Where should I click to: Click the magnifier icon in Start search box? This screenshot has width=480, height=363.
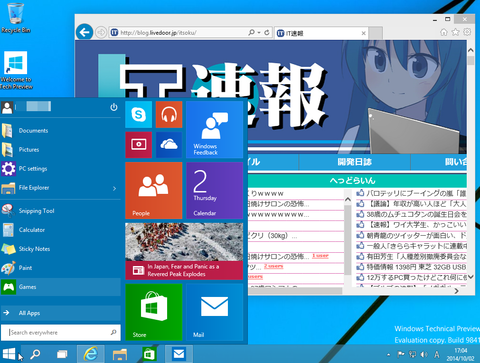click(114, 332)
